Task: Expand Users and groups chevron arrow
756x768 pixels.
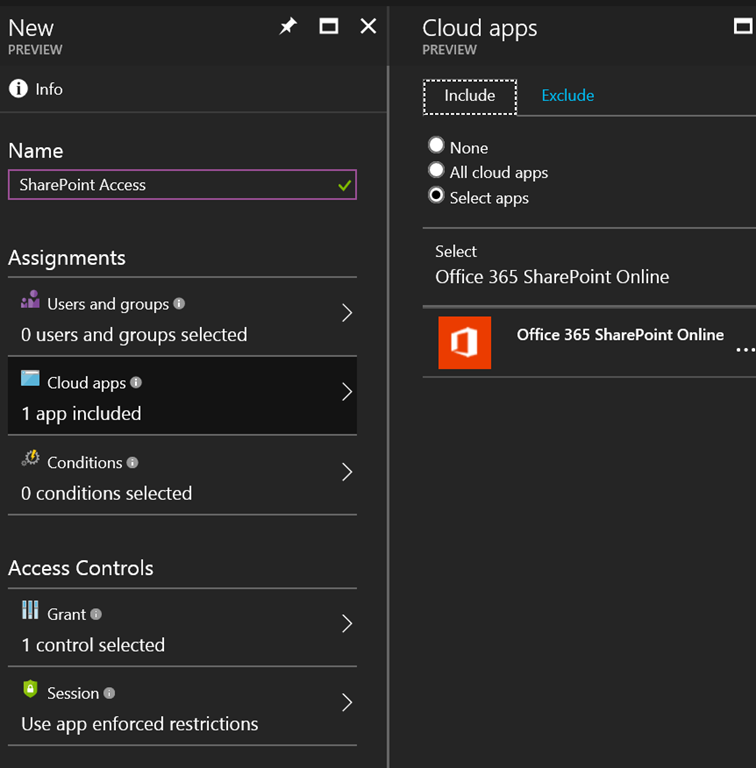Action: click(346, 313)
